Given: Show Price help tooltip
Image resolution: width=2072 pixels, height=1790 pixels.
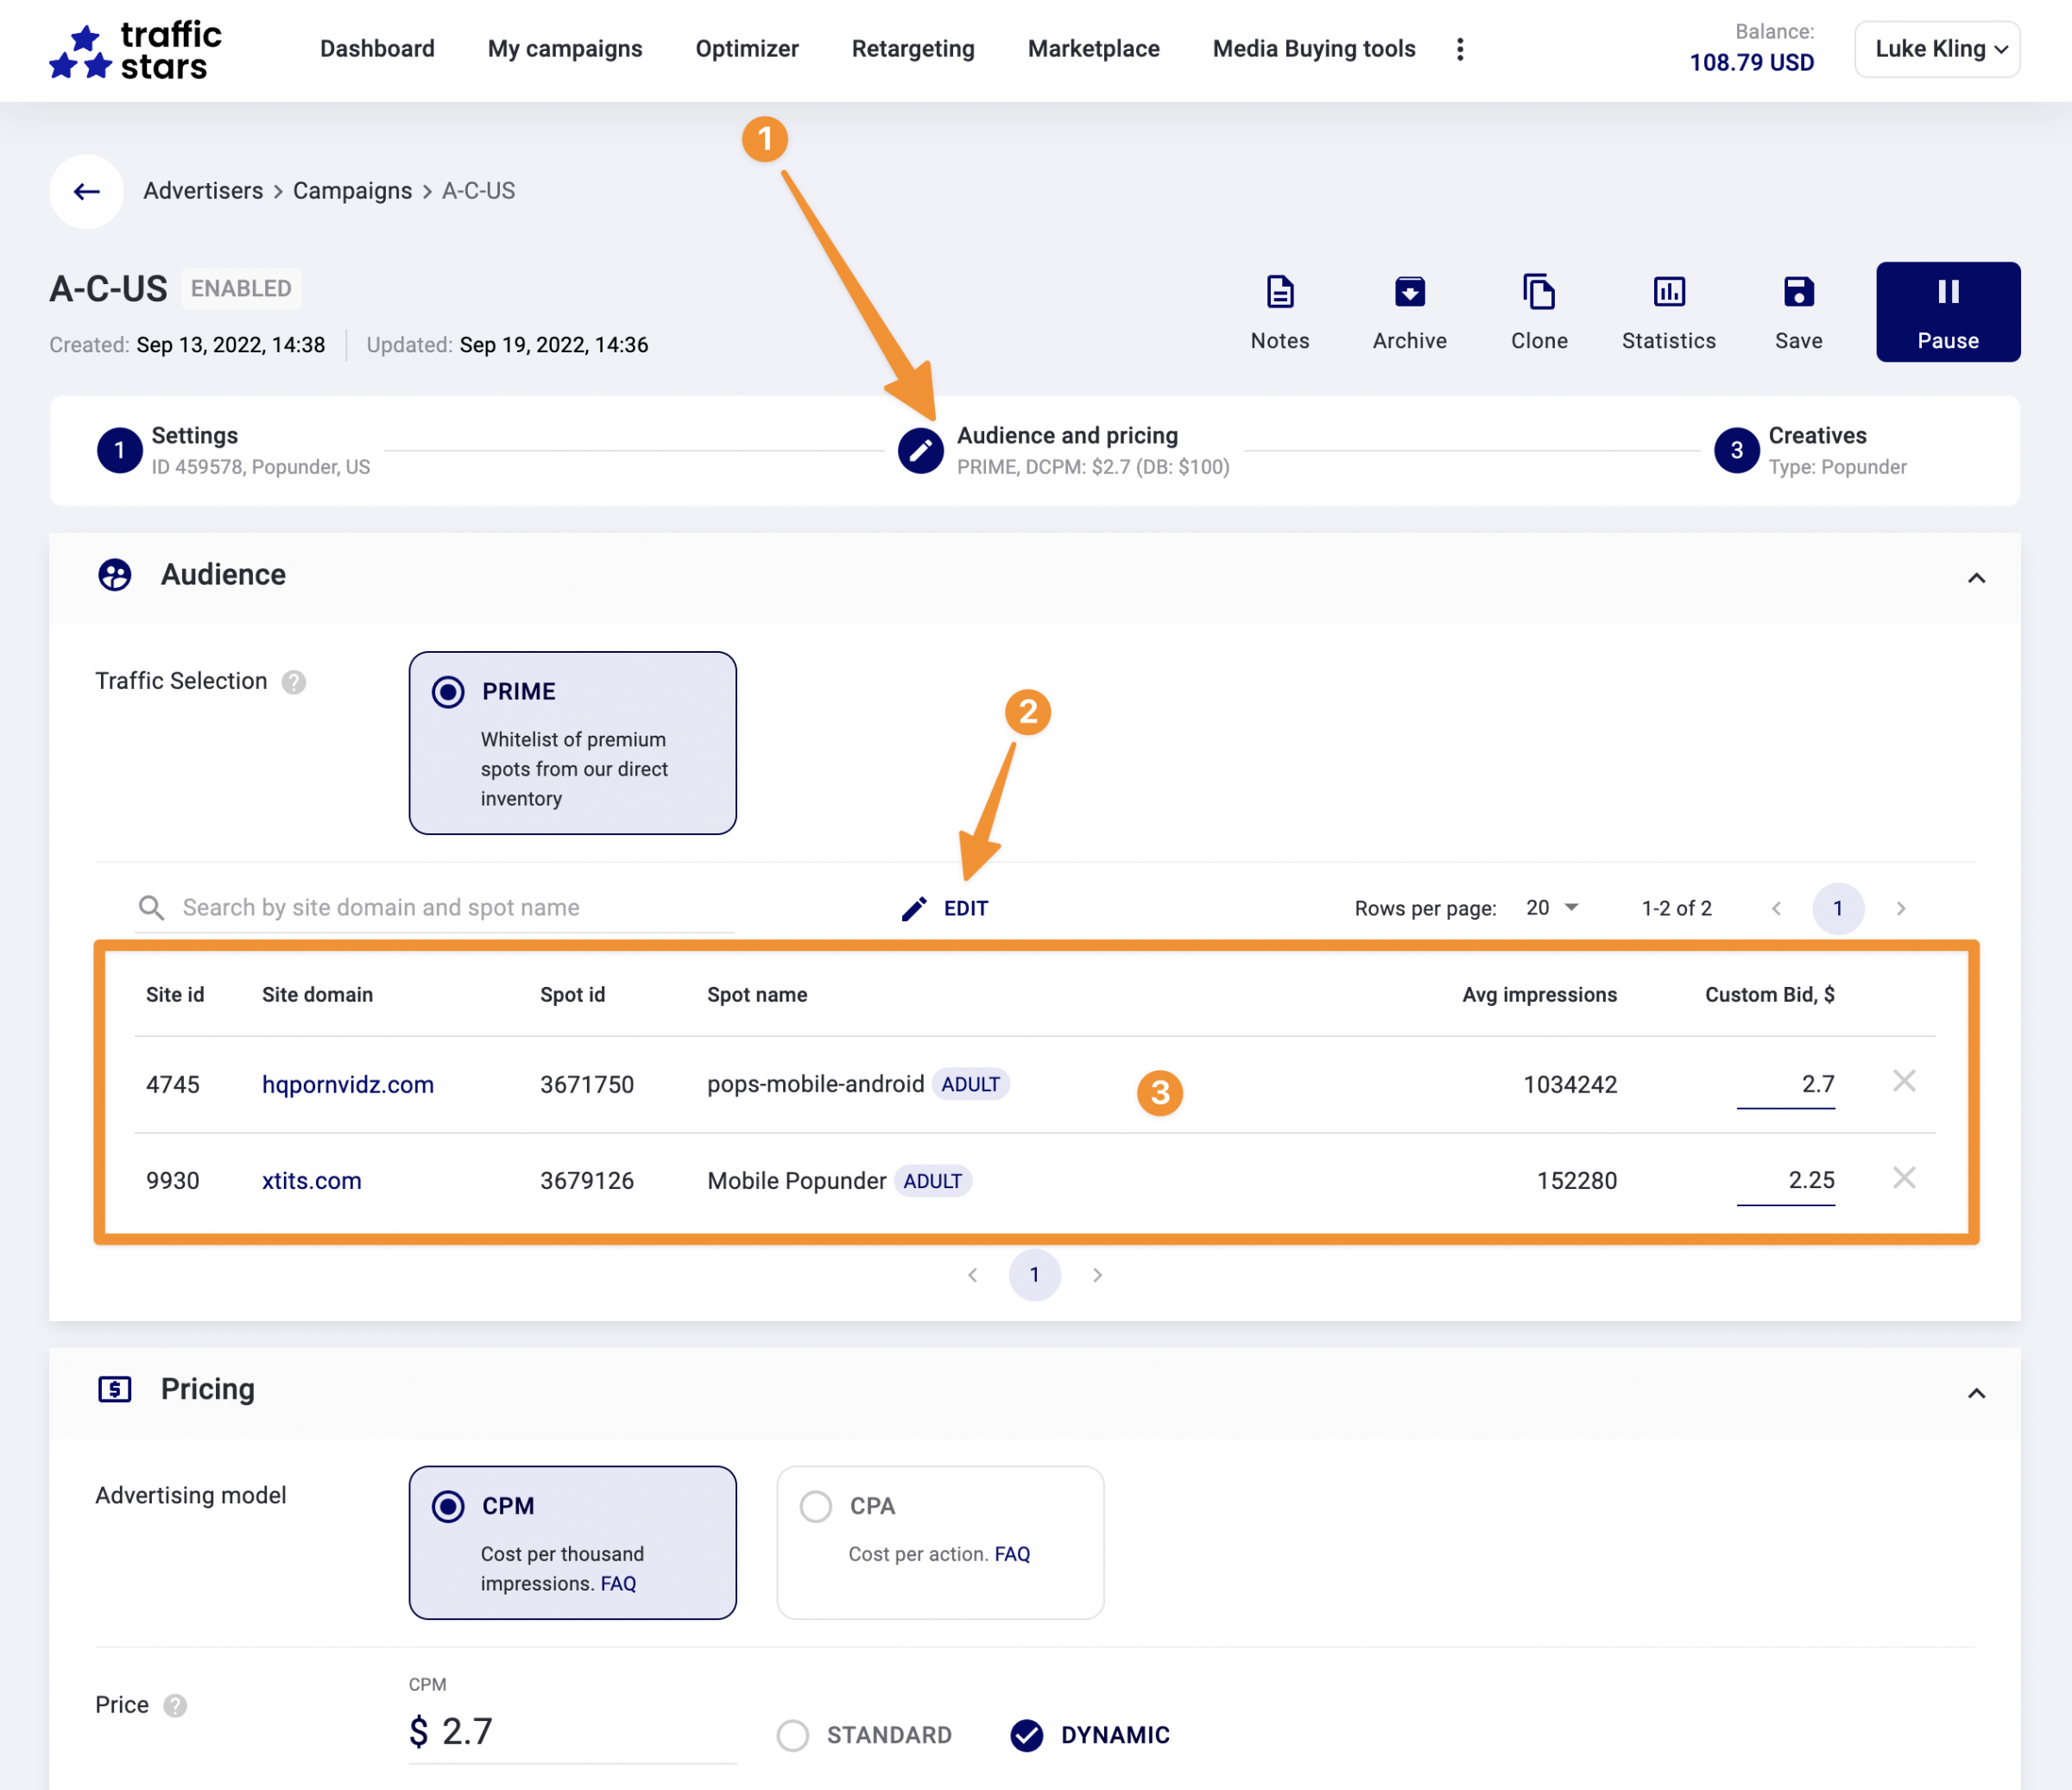Looking at the screenshot, I should click(175, 1706).
